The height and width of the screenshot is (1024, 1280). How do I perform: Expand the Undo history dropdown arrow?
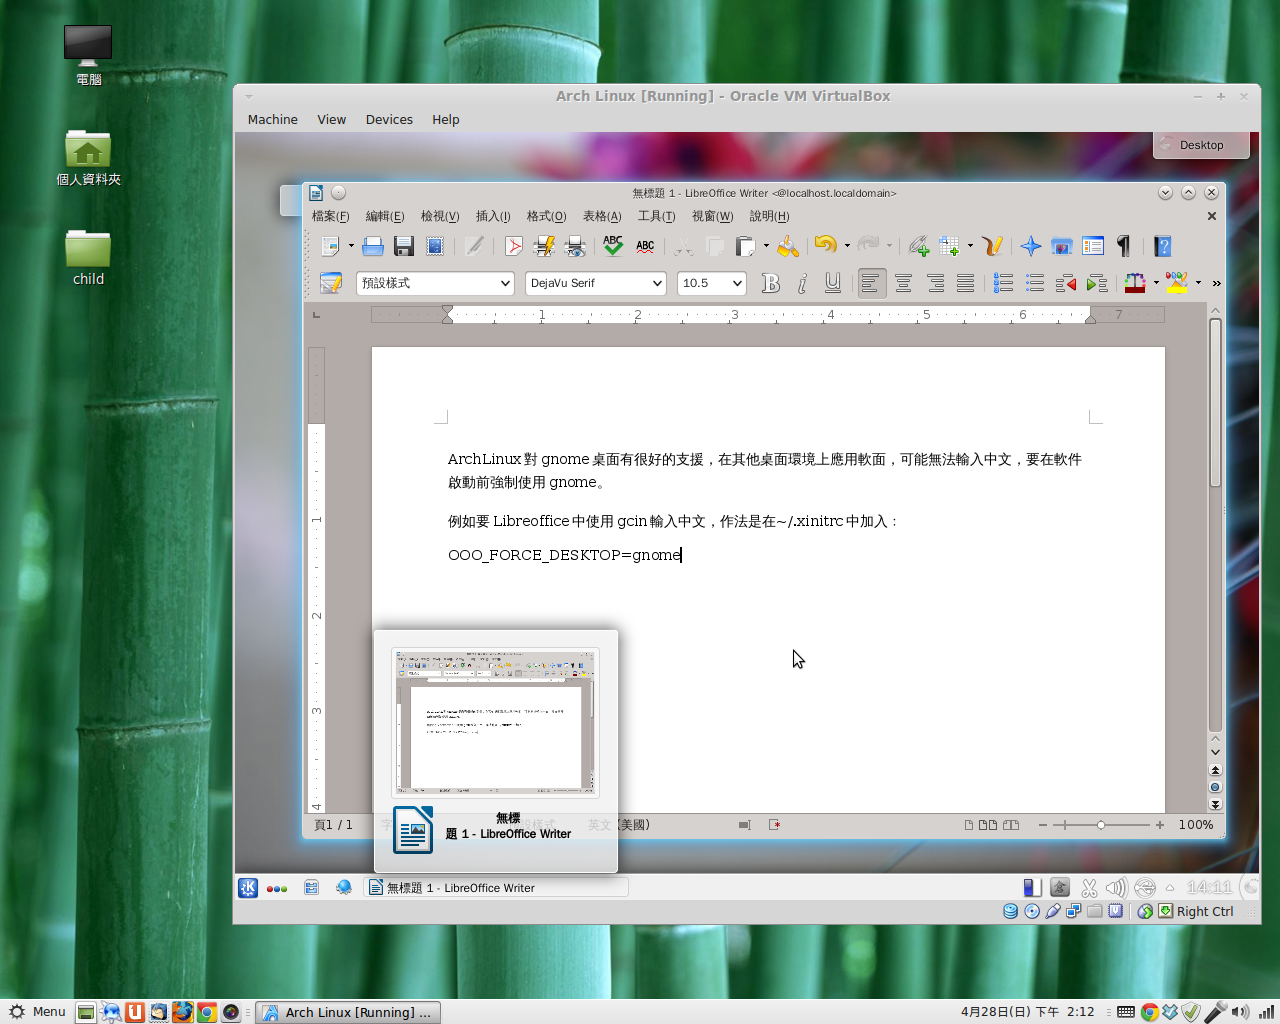click(x=847, y=246)
